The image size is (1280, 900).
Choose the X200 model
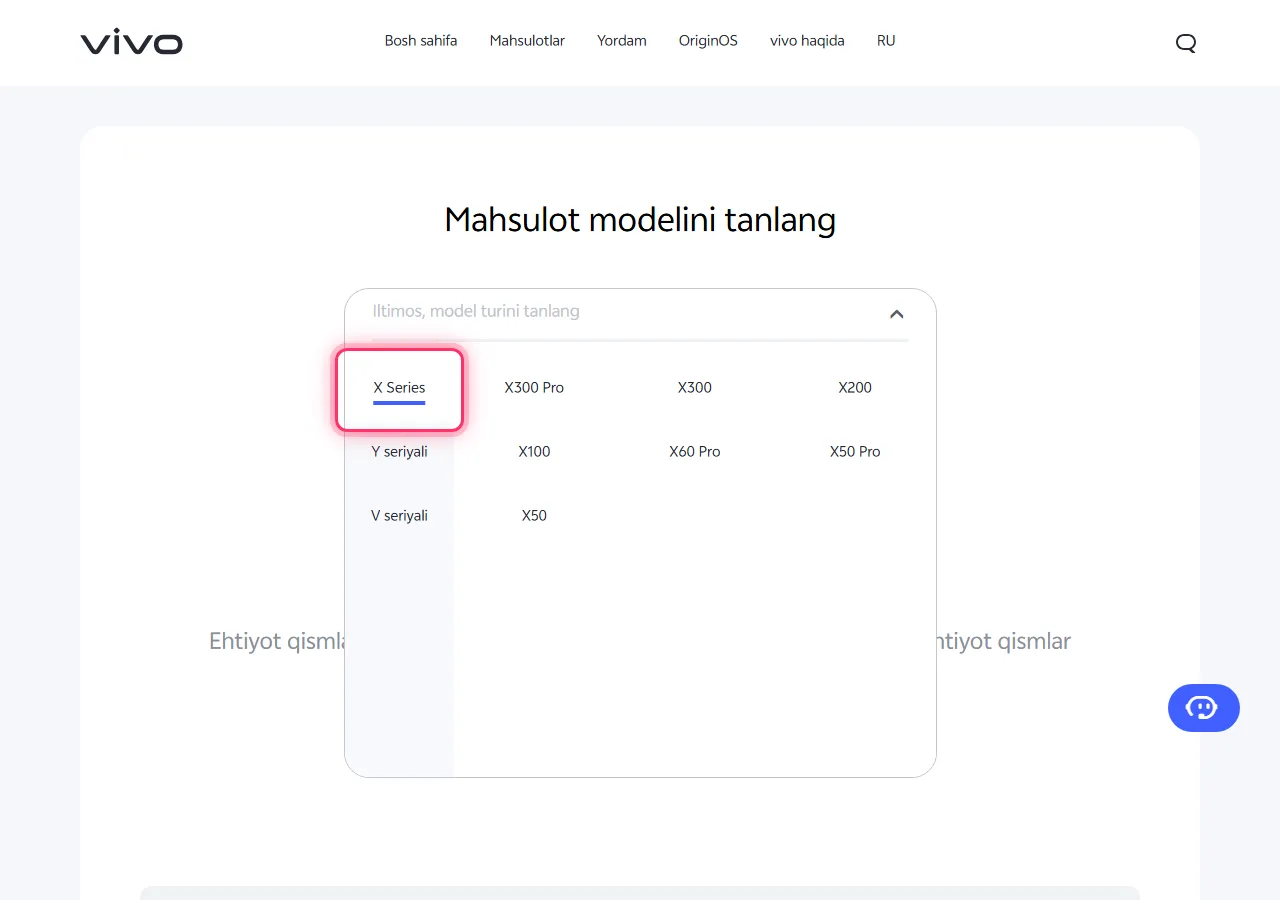[855, 388]
